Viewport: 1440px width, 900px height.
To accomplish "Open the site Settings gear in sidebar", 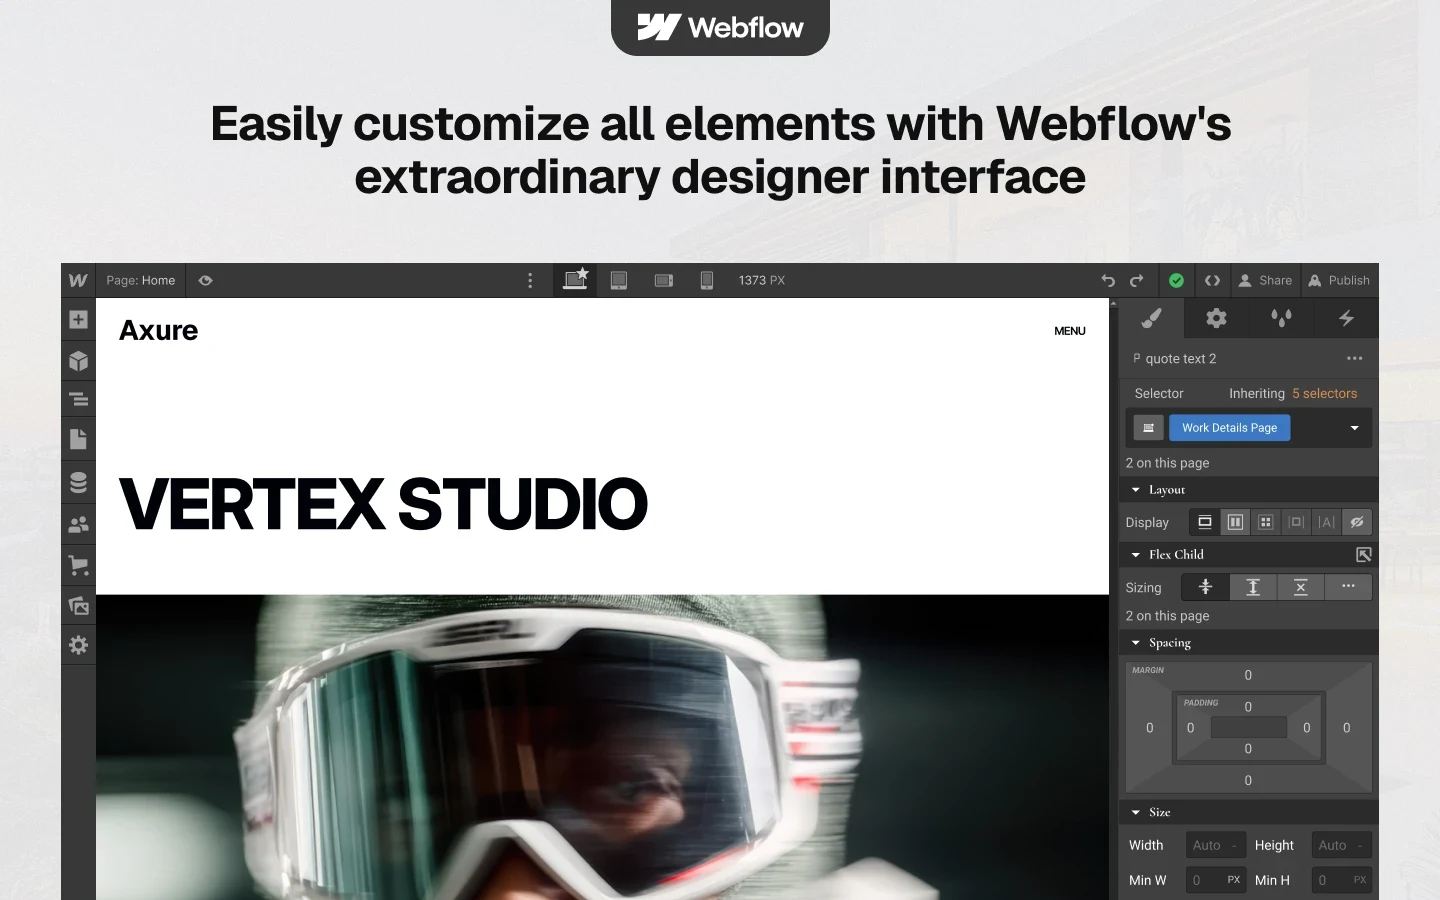I will [78, 645].
